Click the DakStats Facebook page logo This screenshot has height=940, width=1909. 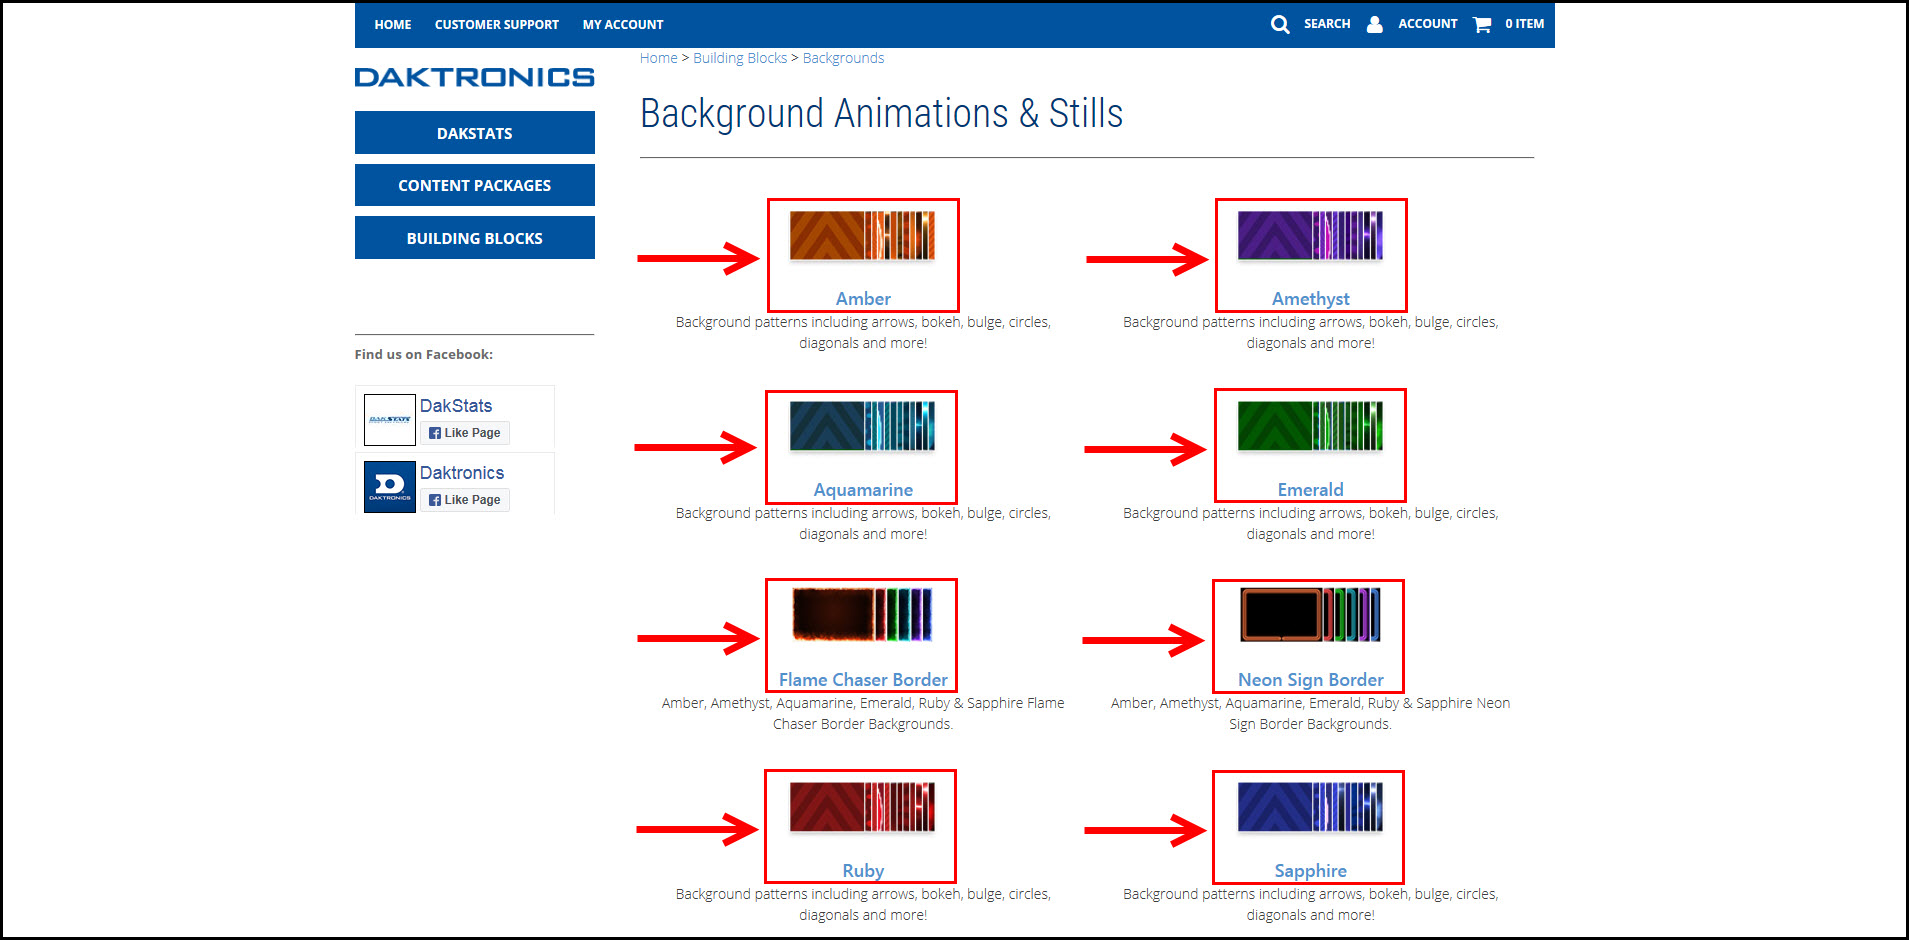click(x=389, y=420)
